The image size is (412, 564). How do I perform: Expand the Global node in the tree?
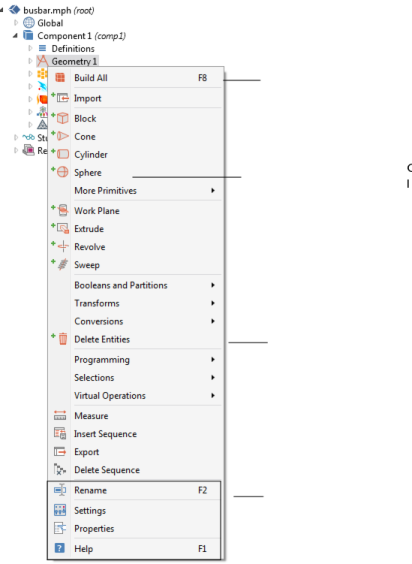[x=16, y=23]
